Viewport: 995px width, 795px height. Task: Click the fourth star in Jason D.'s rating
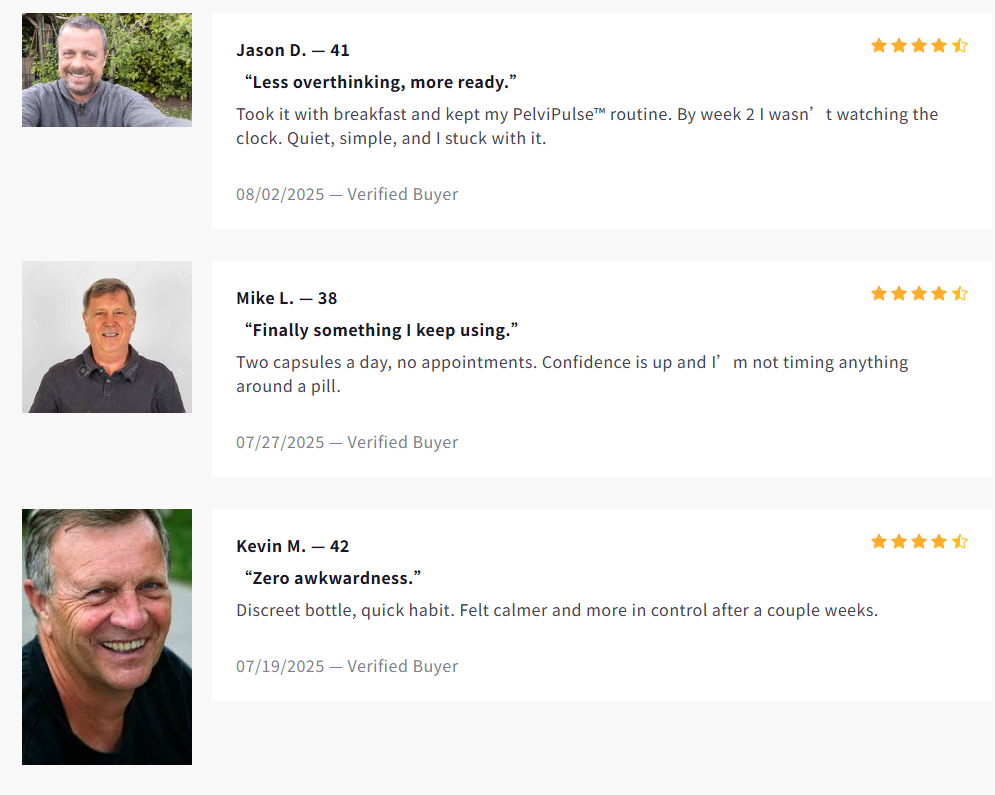[939, 45]
